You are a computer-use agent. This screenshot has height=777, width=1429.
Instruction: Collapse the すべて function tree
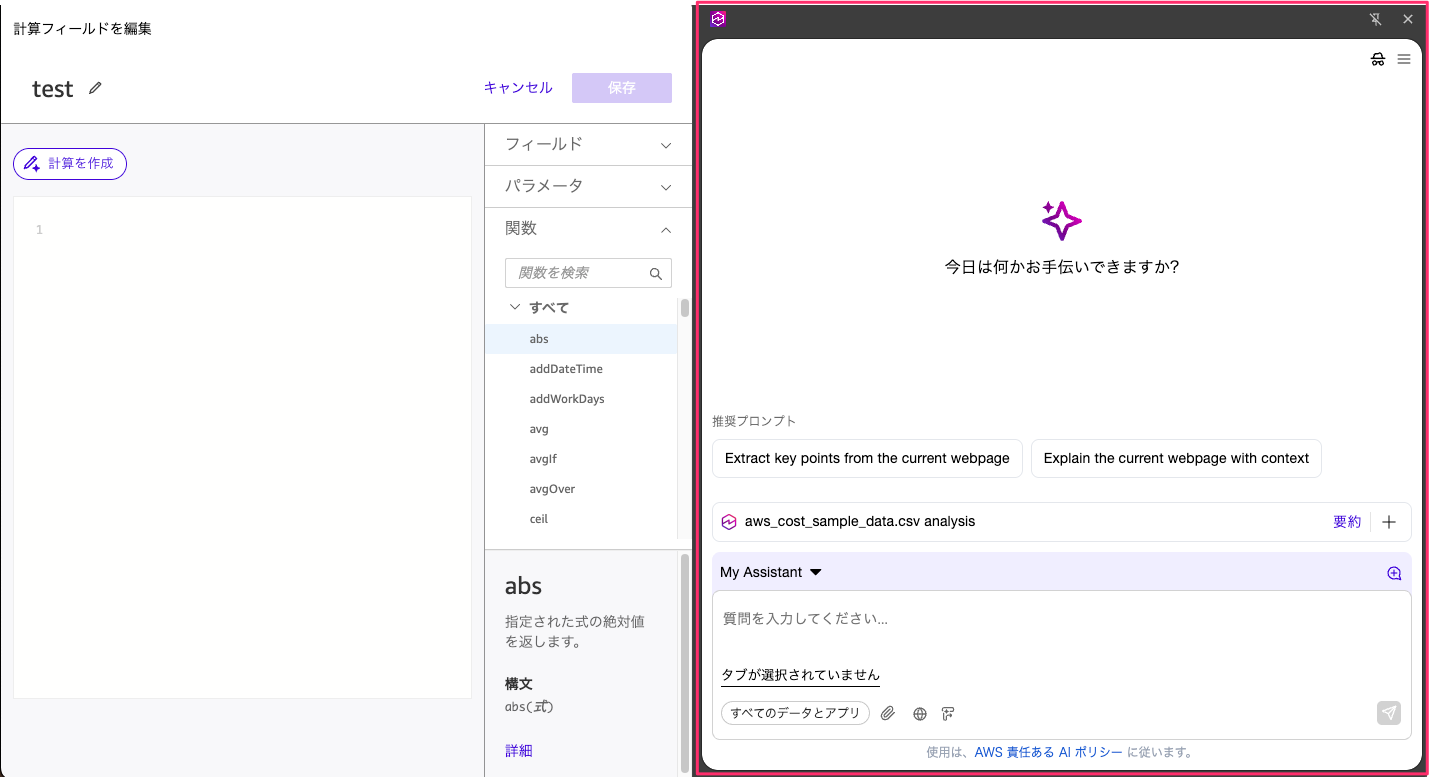click(x=515, y=308)
